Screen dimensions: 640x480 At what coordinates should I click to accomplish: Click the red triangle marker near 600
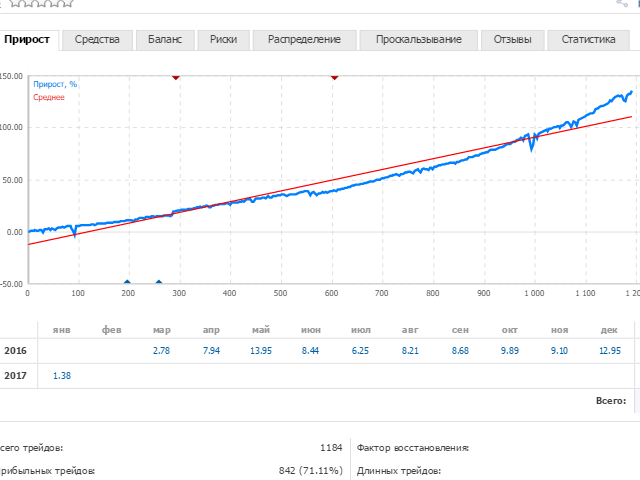point(334,77)
